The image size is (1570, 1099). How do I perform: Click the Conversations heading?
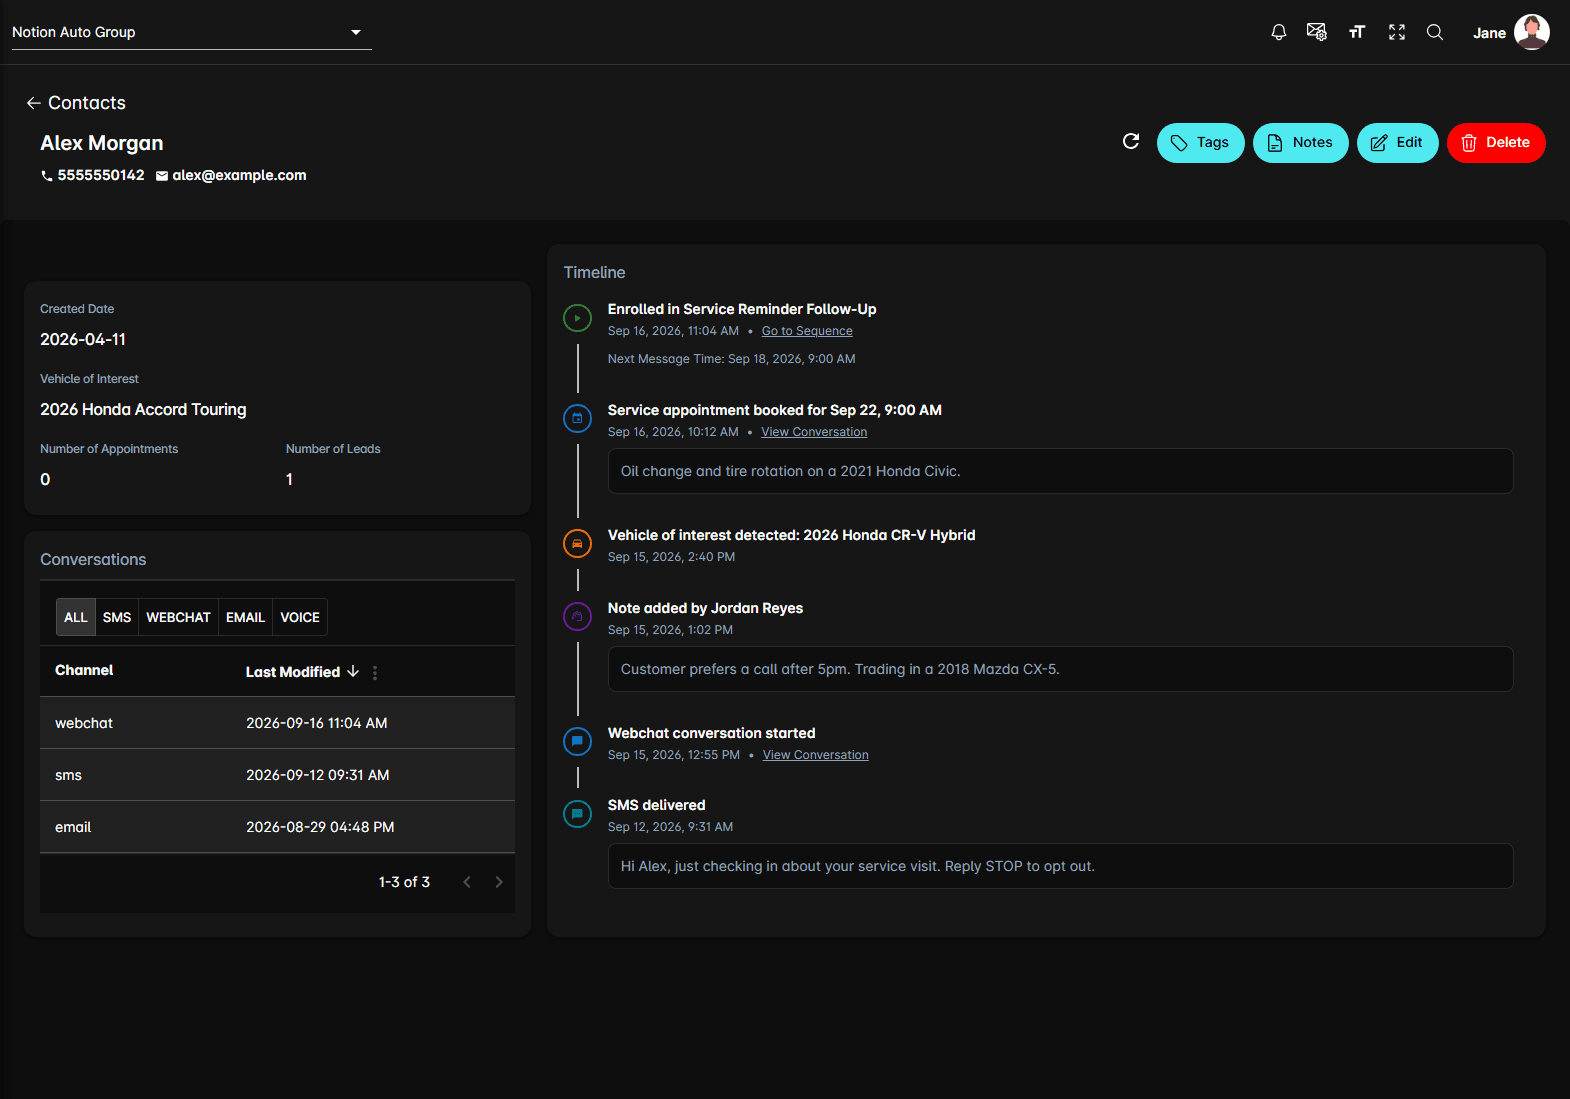[93, 559]
